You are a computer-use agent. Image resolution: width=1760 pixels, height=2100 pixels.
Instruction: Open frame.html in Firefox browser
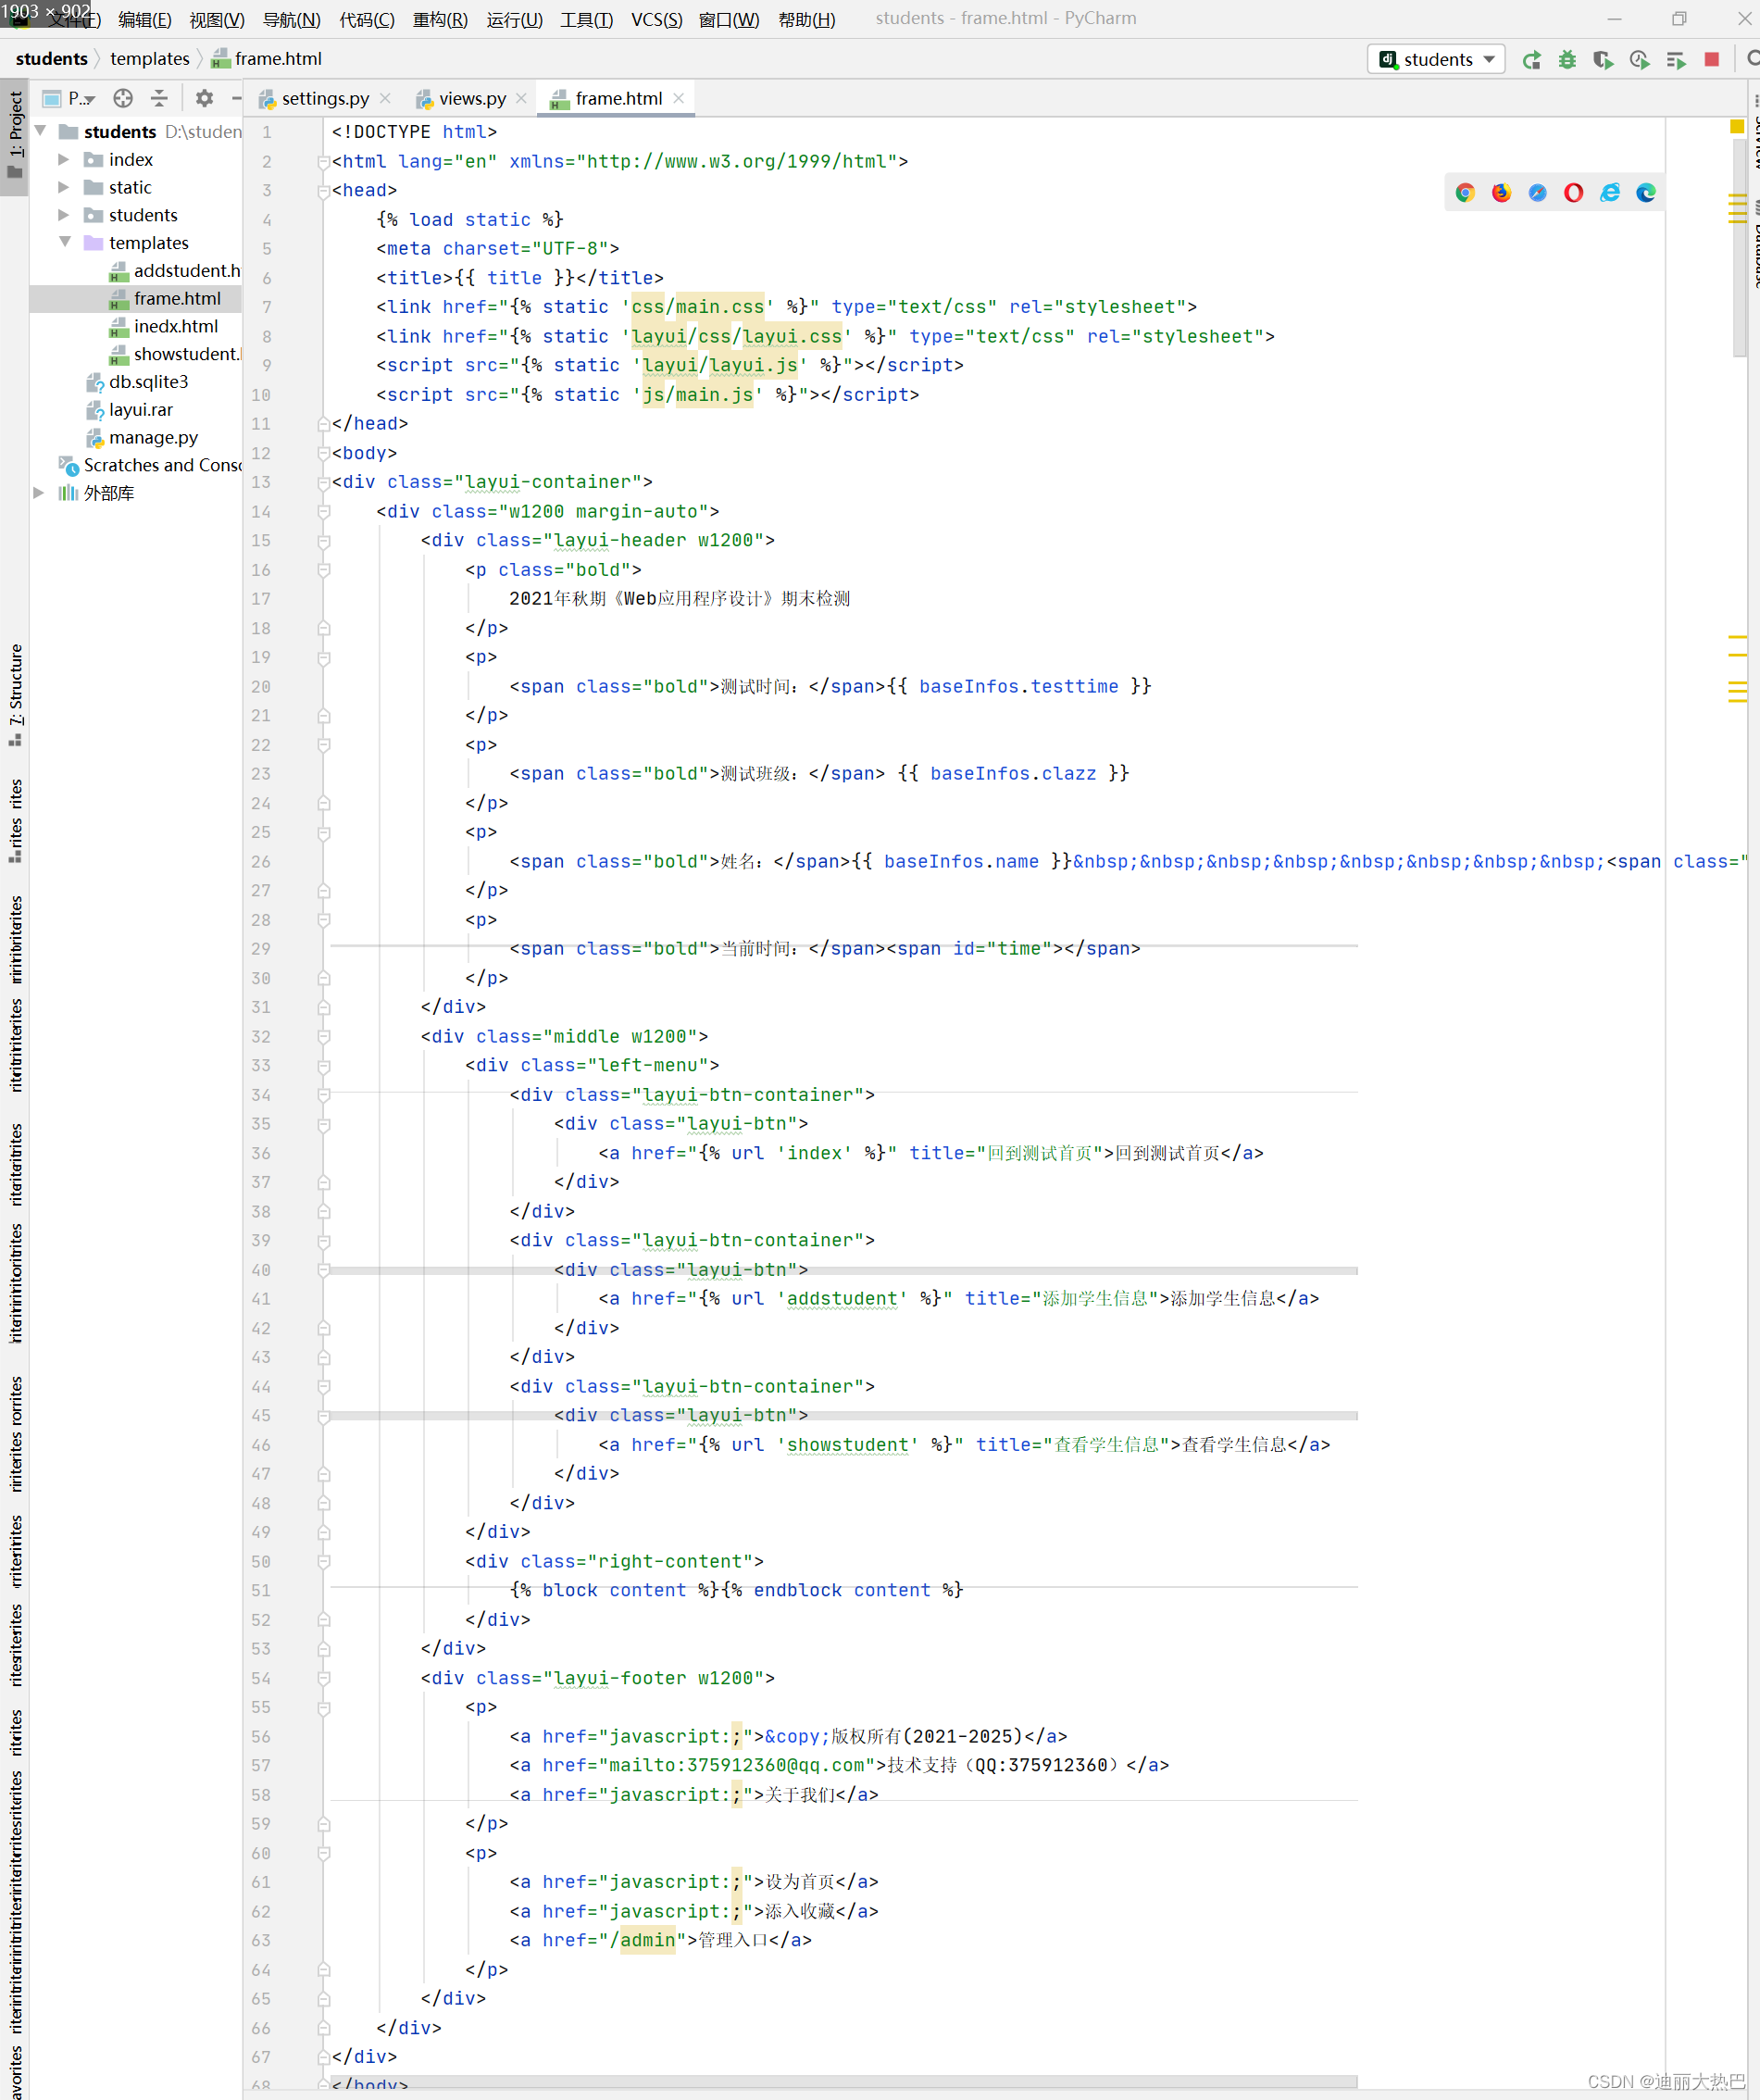(1501, 193)
